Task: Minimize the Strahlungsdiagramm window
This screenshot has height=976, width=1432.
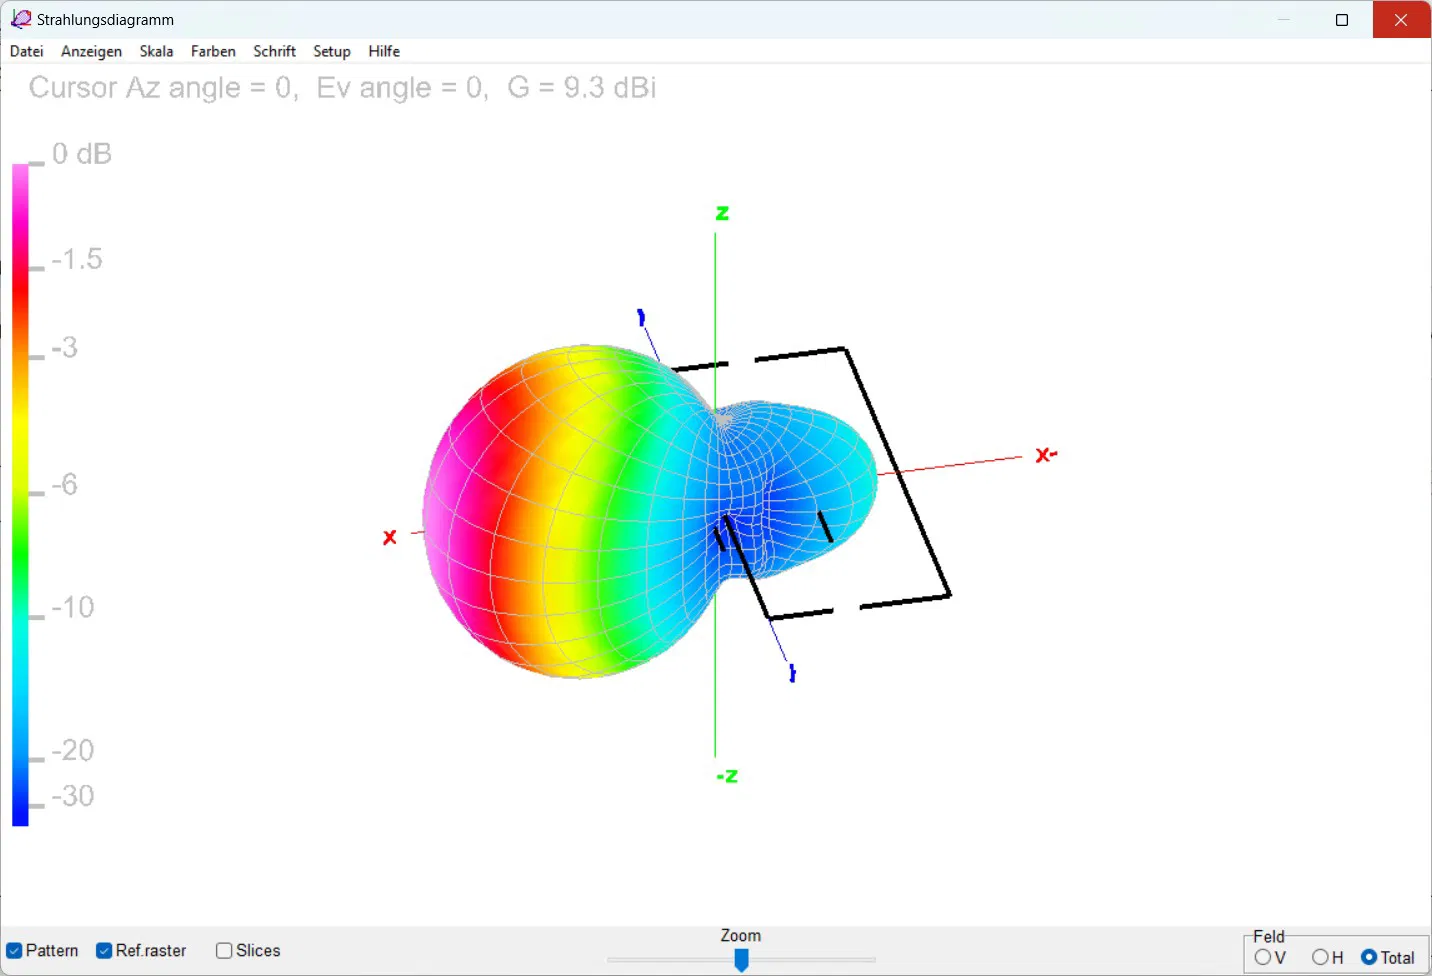Action: [x=1284, y=20]
